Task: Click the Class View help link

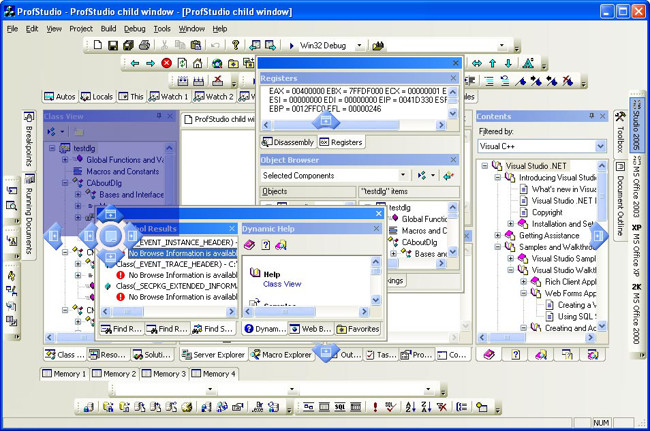Action: pyautogui.click(x=282, y=284)
